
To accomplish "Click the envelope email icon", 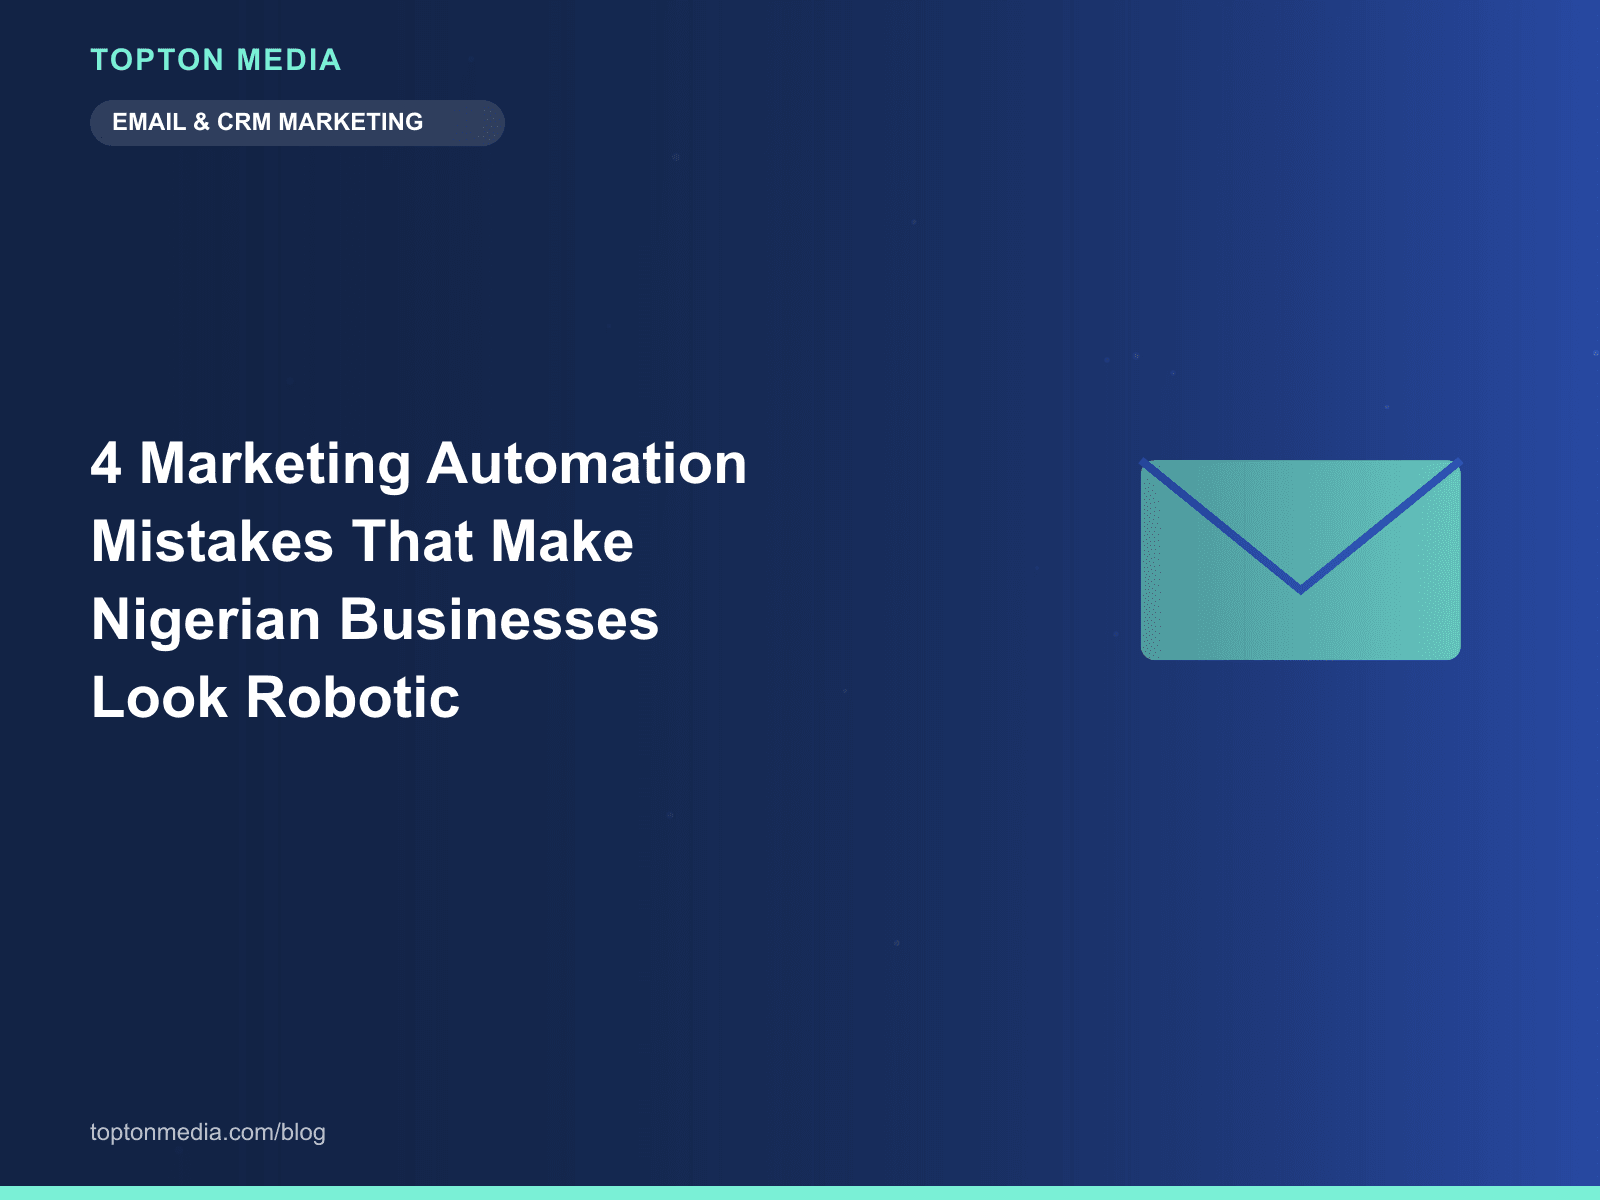I will (1301, 559).
